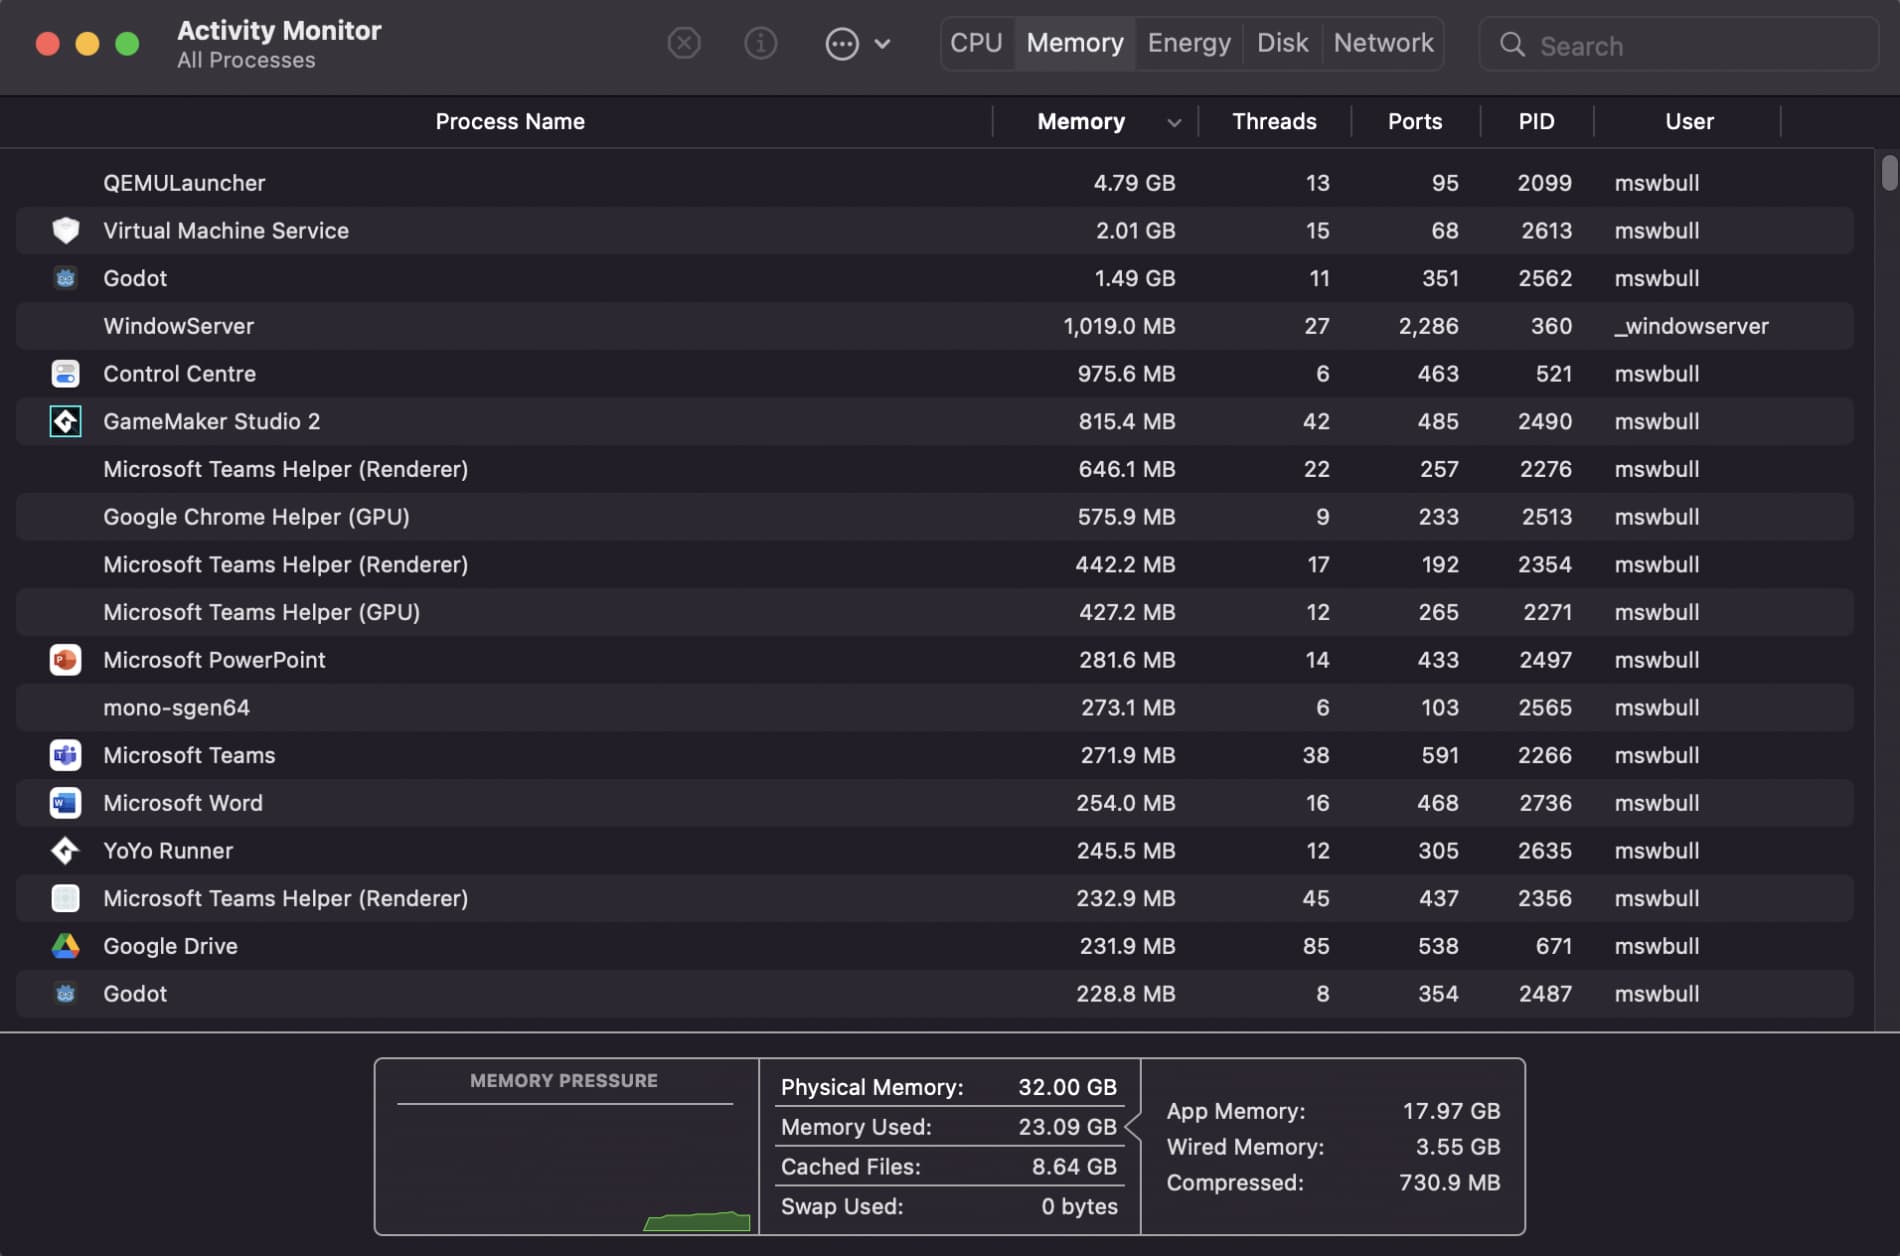Open the Energy tab
This screenshot has width=1900, height=1256.
[1189, 43]
